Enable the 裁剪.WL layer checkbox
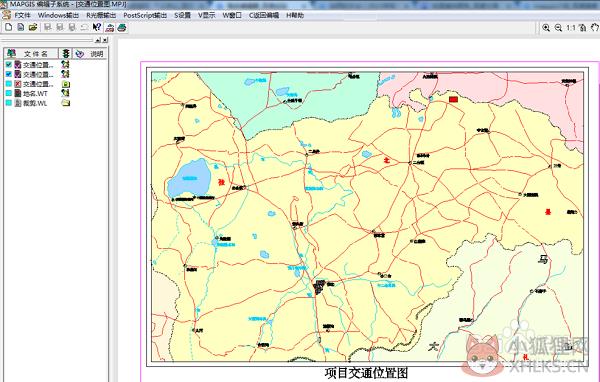Viewport: 600px width, 382px height. pos(9,103)
